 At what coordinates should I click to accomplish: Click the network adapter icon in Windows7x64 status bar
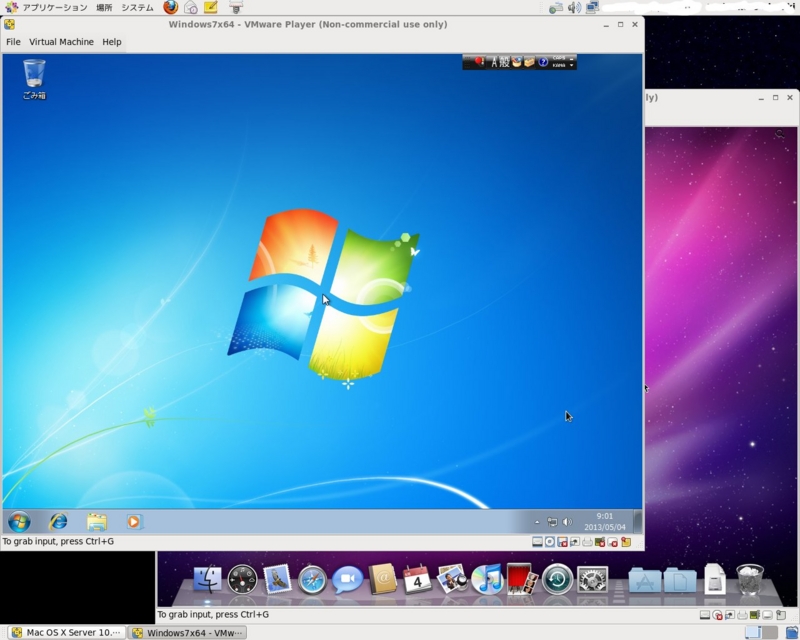[x=574, y=542]
